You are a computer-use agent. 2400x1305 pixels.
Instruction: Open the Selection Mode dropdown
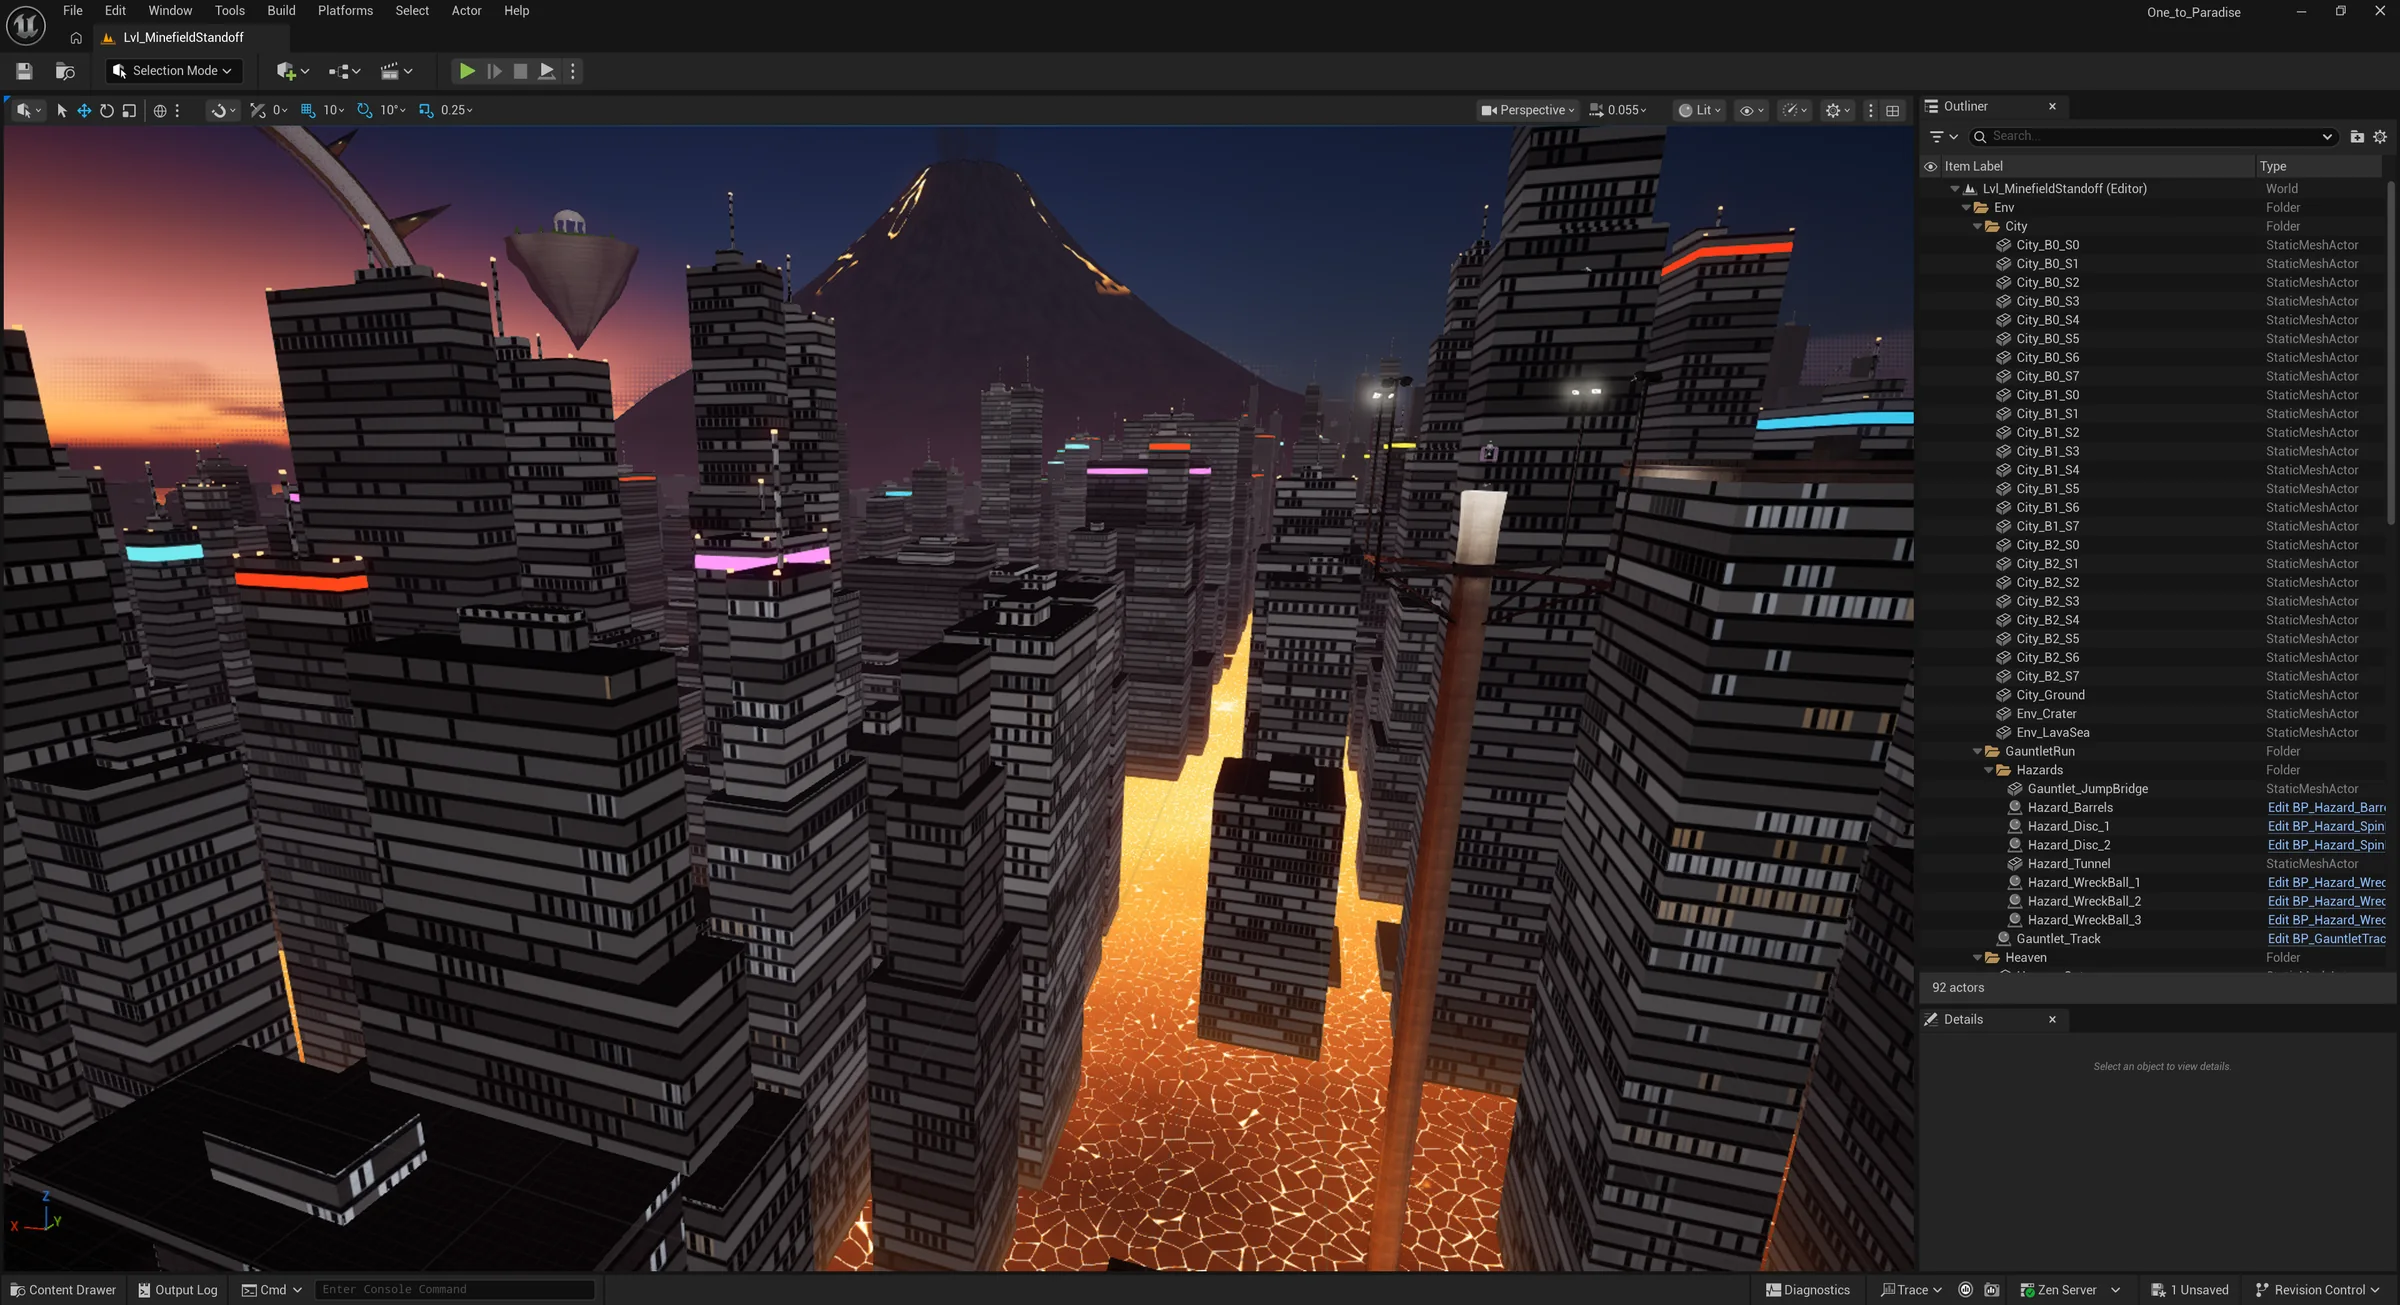click(173, 71)
